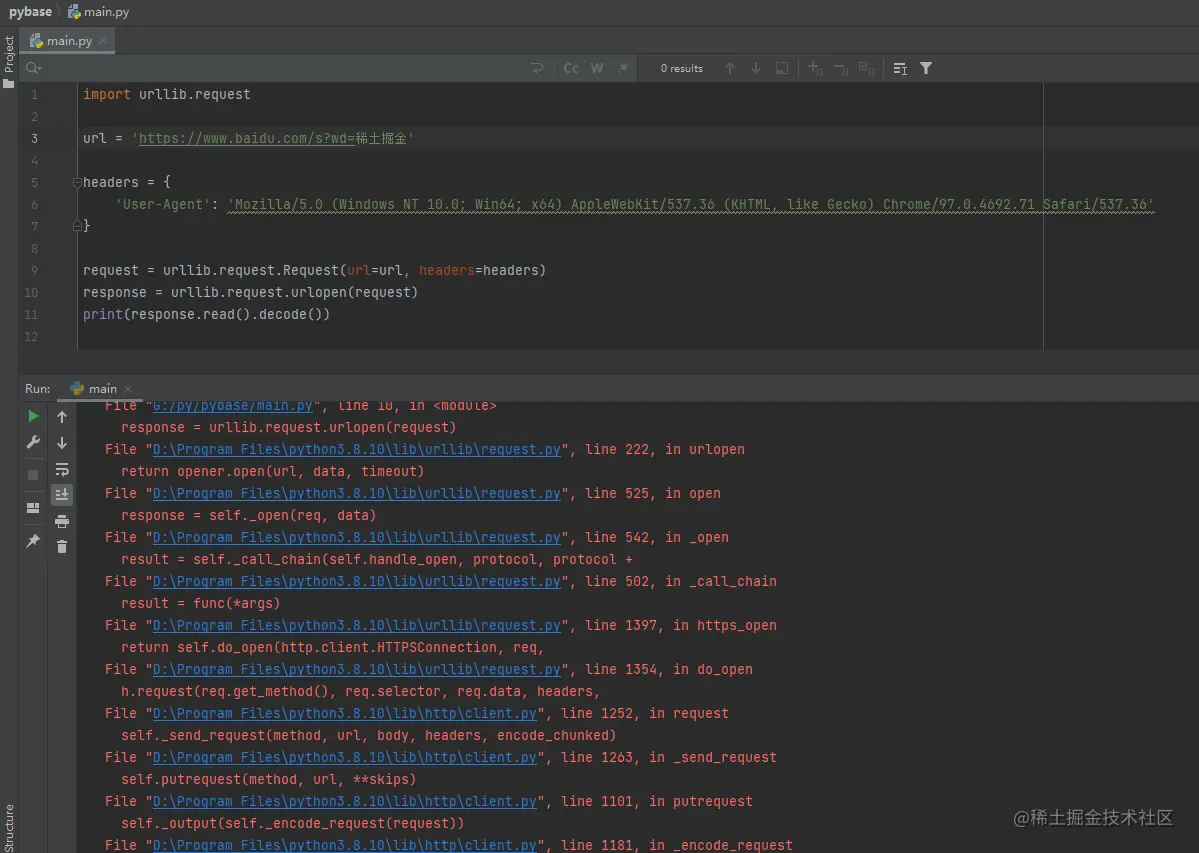This screenshot has width=1199, height=853.
Task: Go to previous search occurrence
Action: point(730,68)
